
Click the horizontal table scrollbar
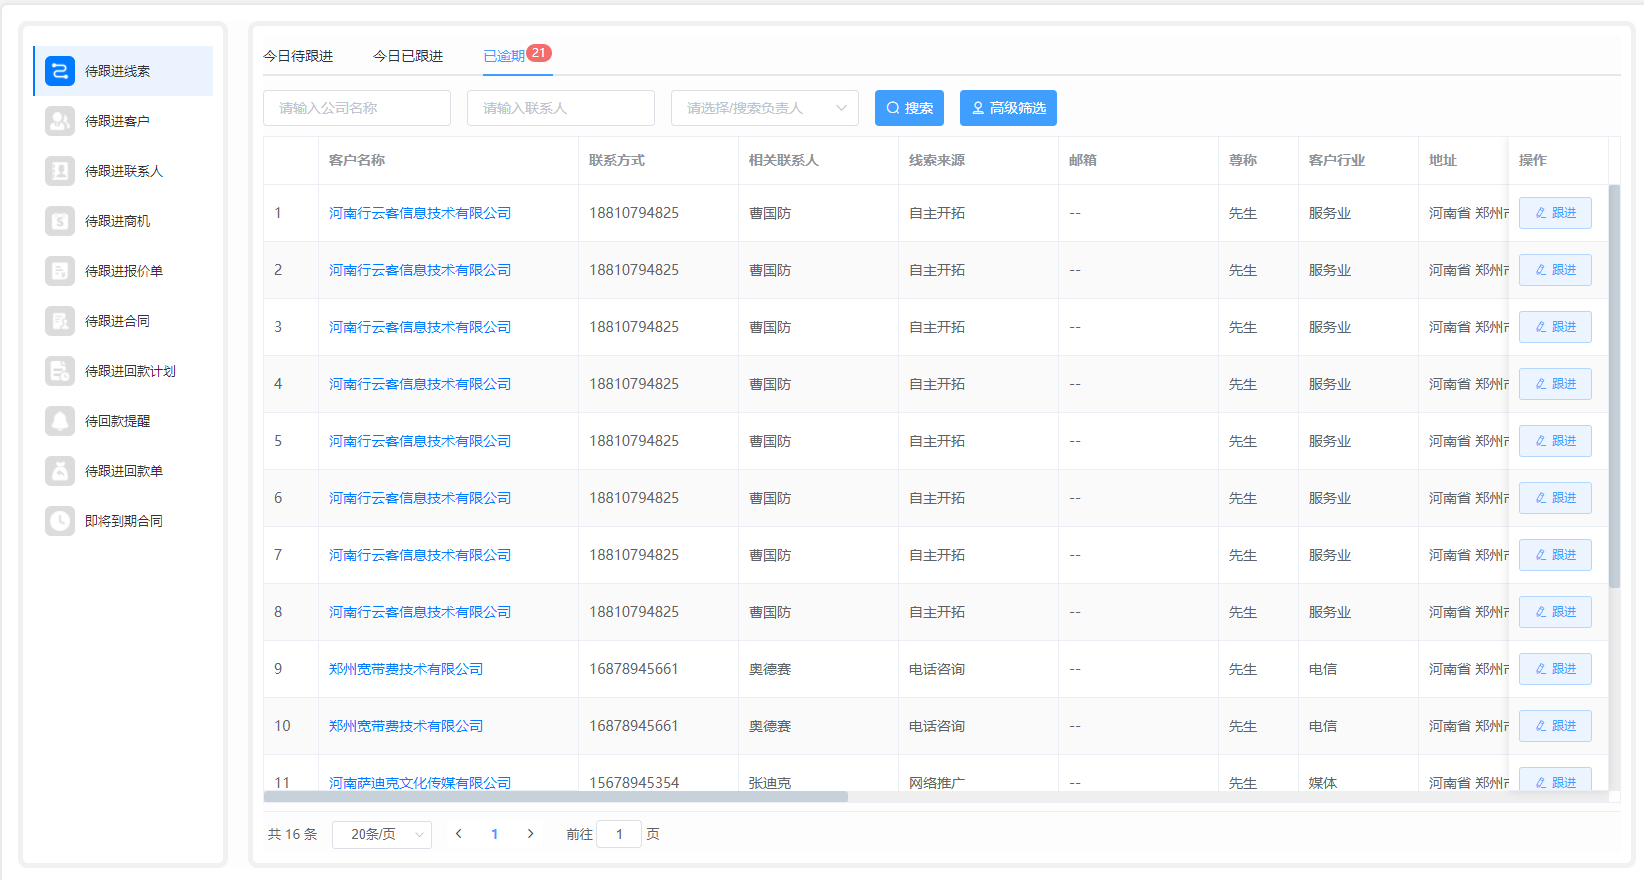point(555,797)
